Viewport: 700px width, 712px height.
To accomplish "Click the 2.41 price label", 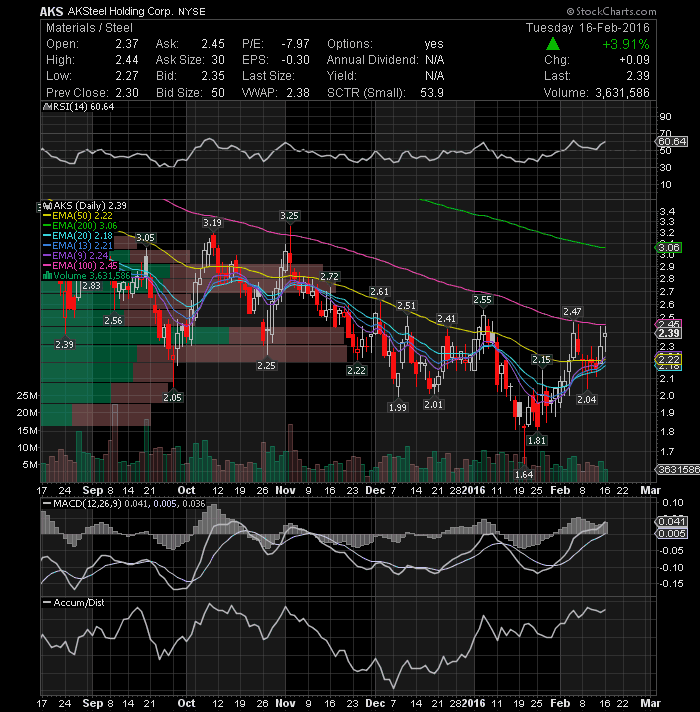I will coord(446,319).
